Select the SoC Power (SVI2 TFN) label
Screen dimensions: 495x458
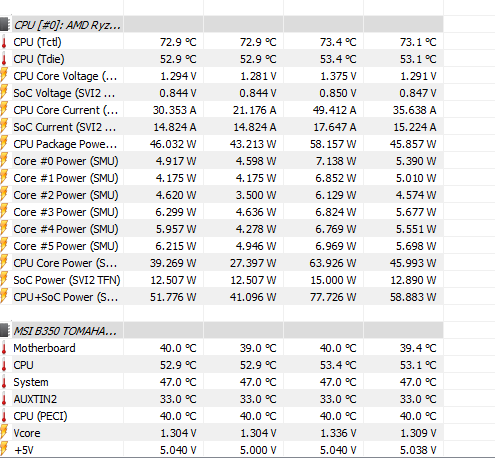tap(67, 280)
